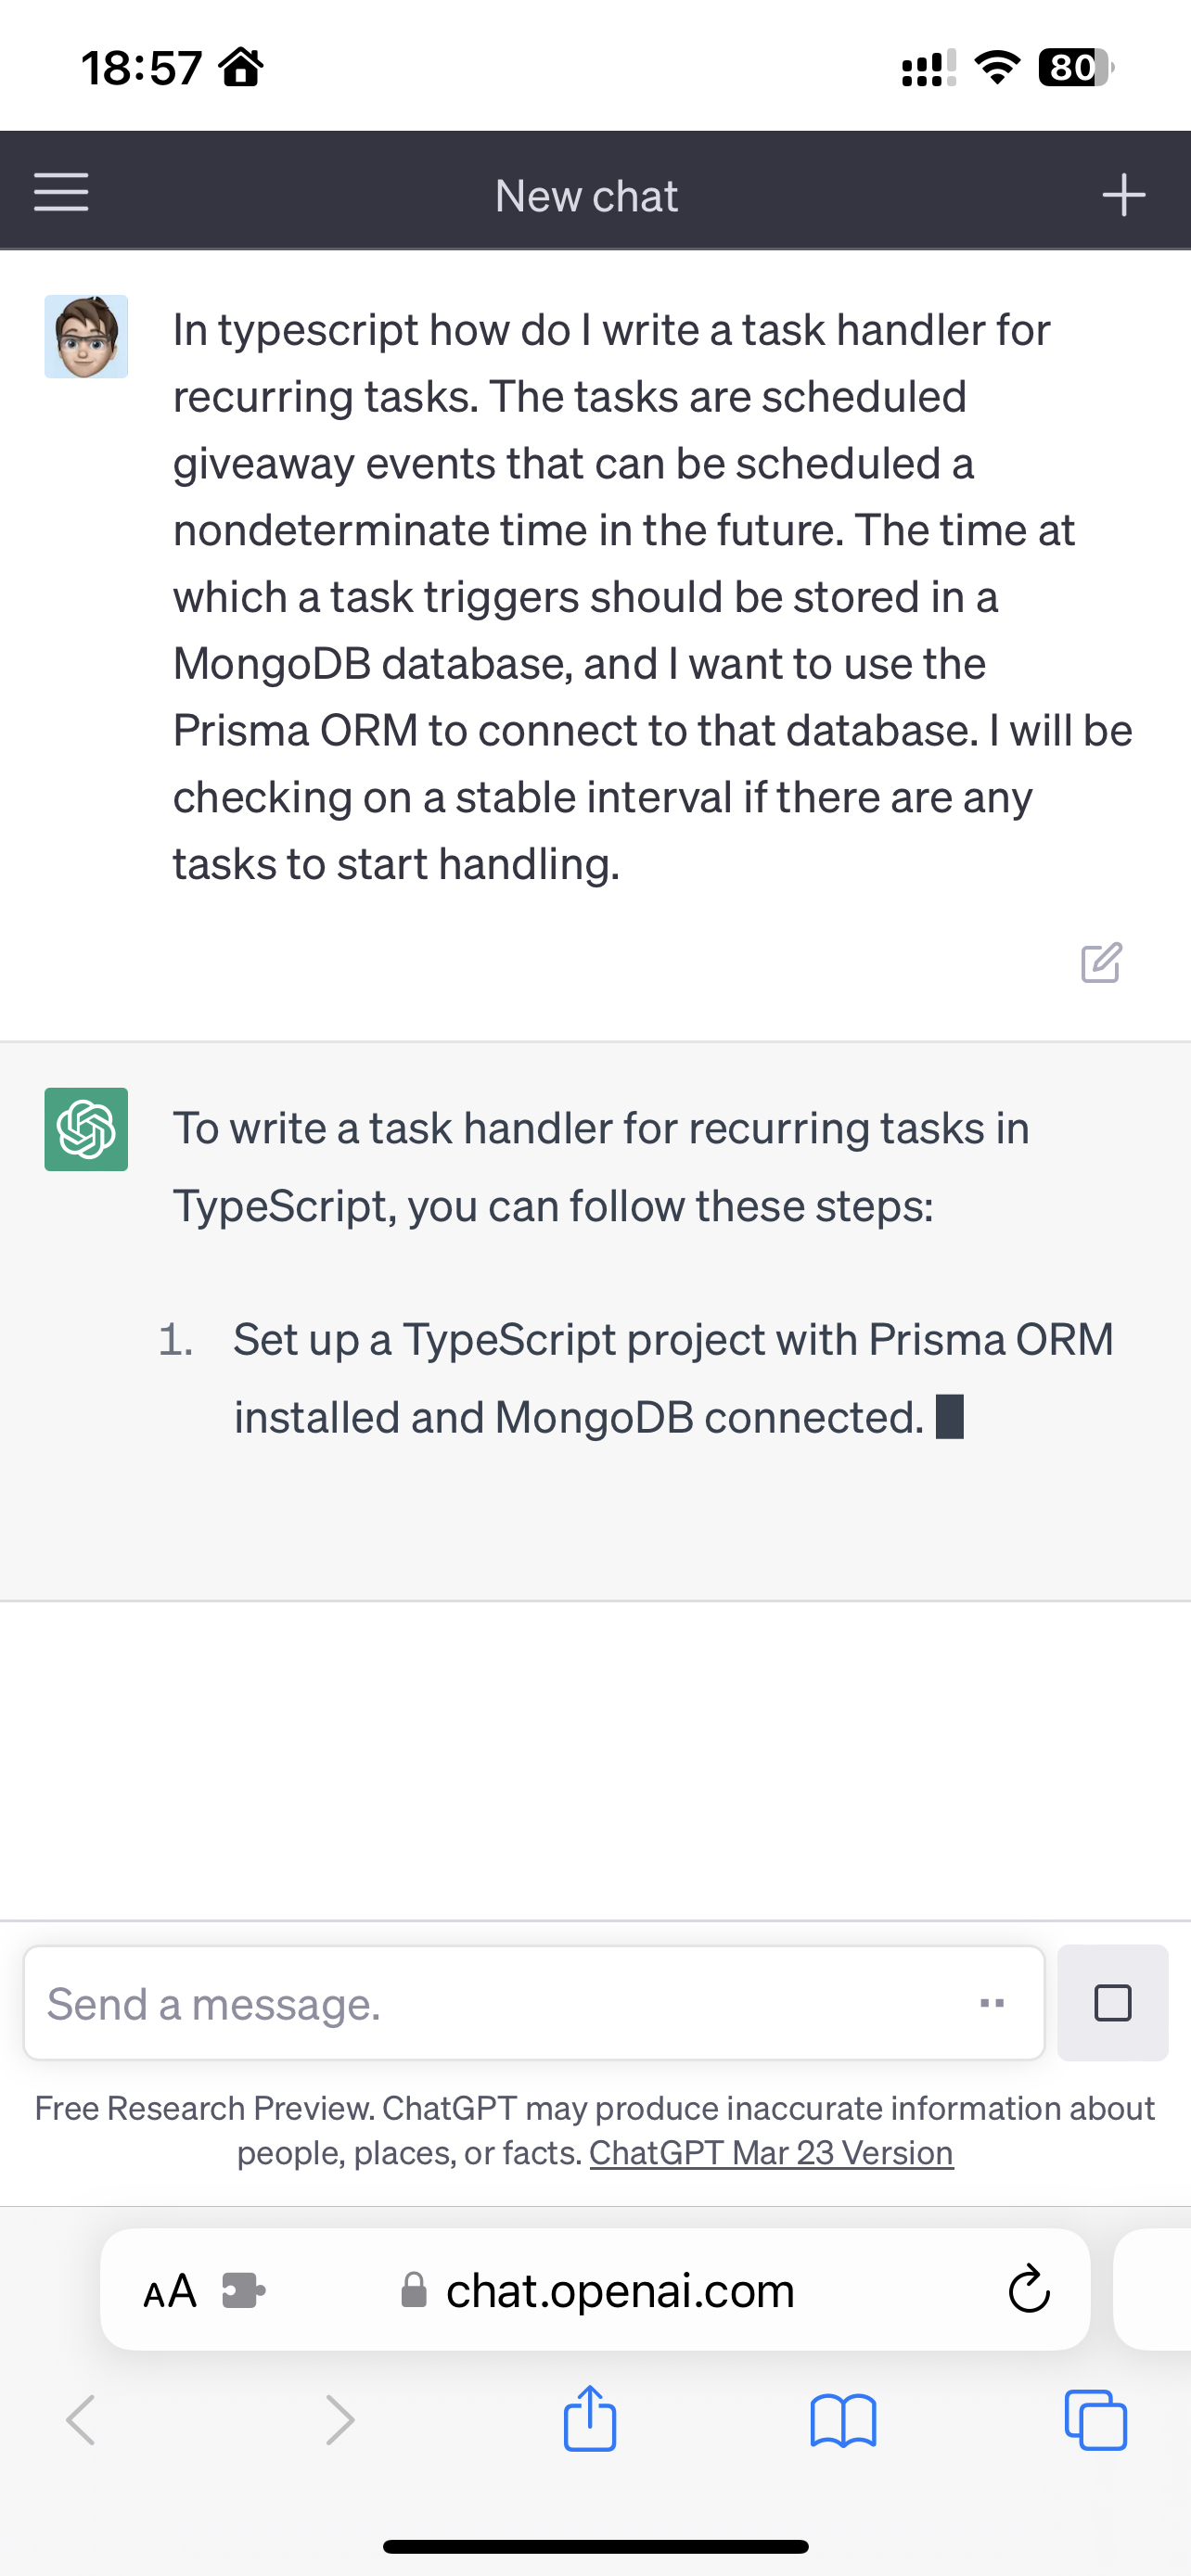
Task: Show Safari tab overview icon
Action: tap(1096, 2419)
